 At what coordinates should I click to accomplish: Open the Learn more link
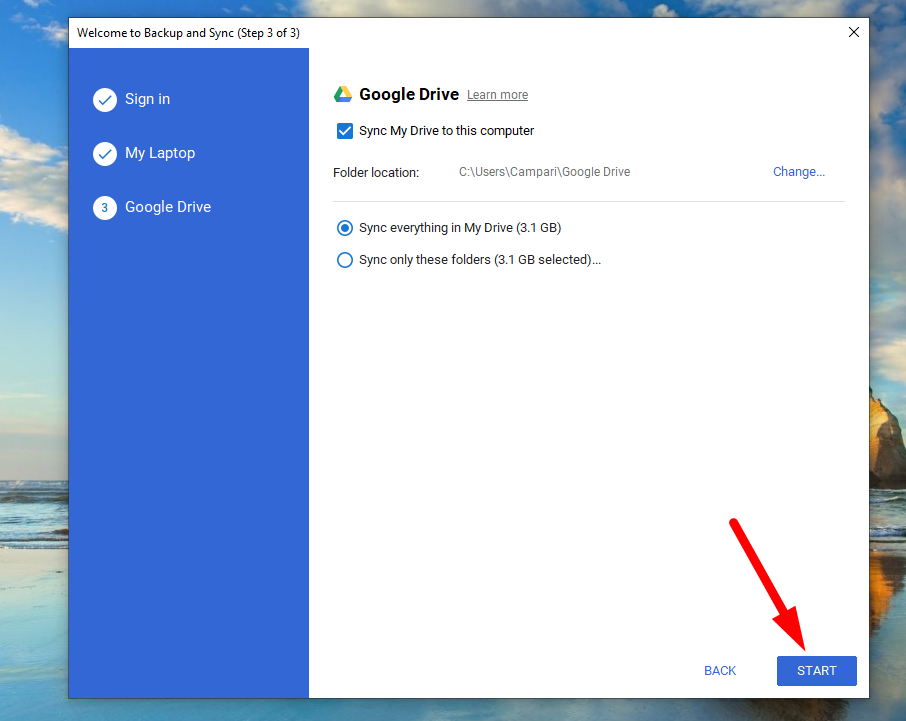(x=497, y=95)
